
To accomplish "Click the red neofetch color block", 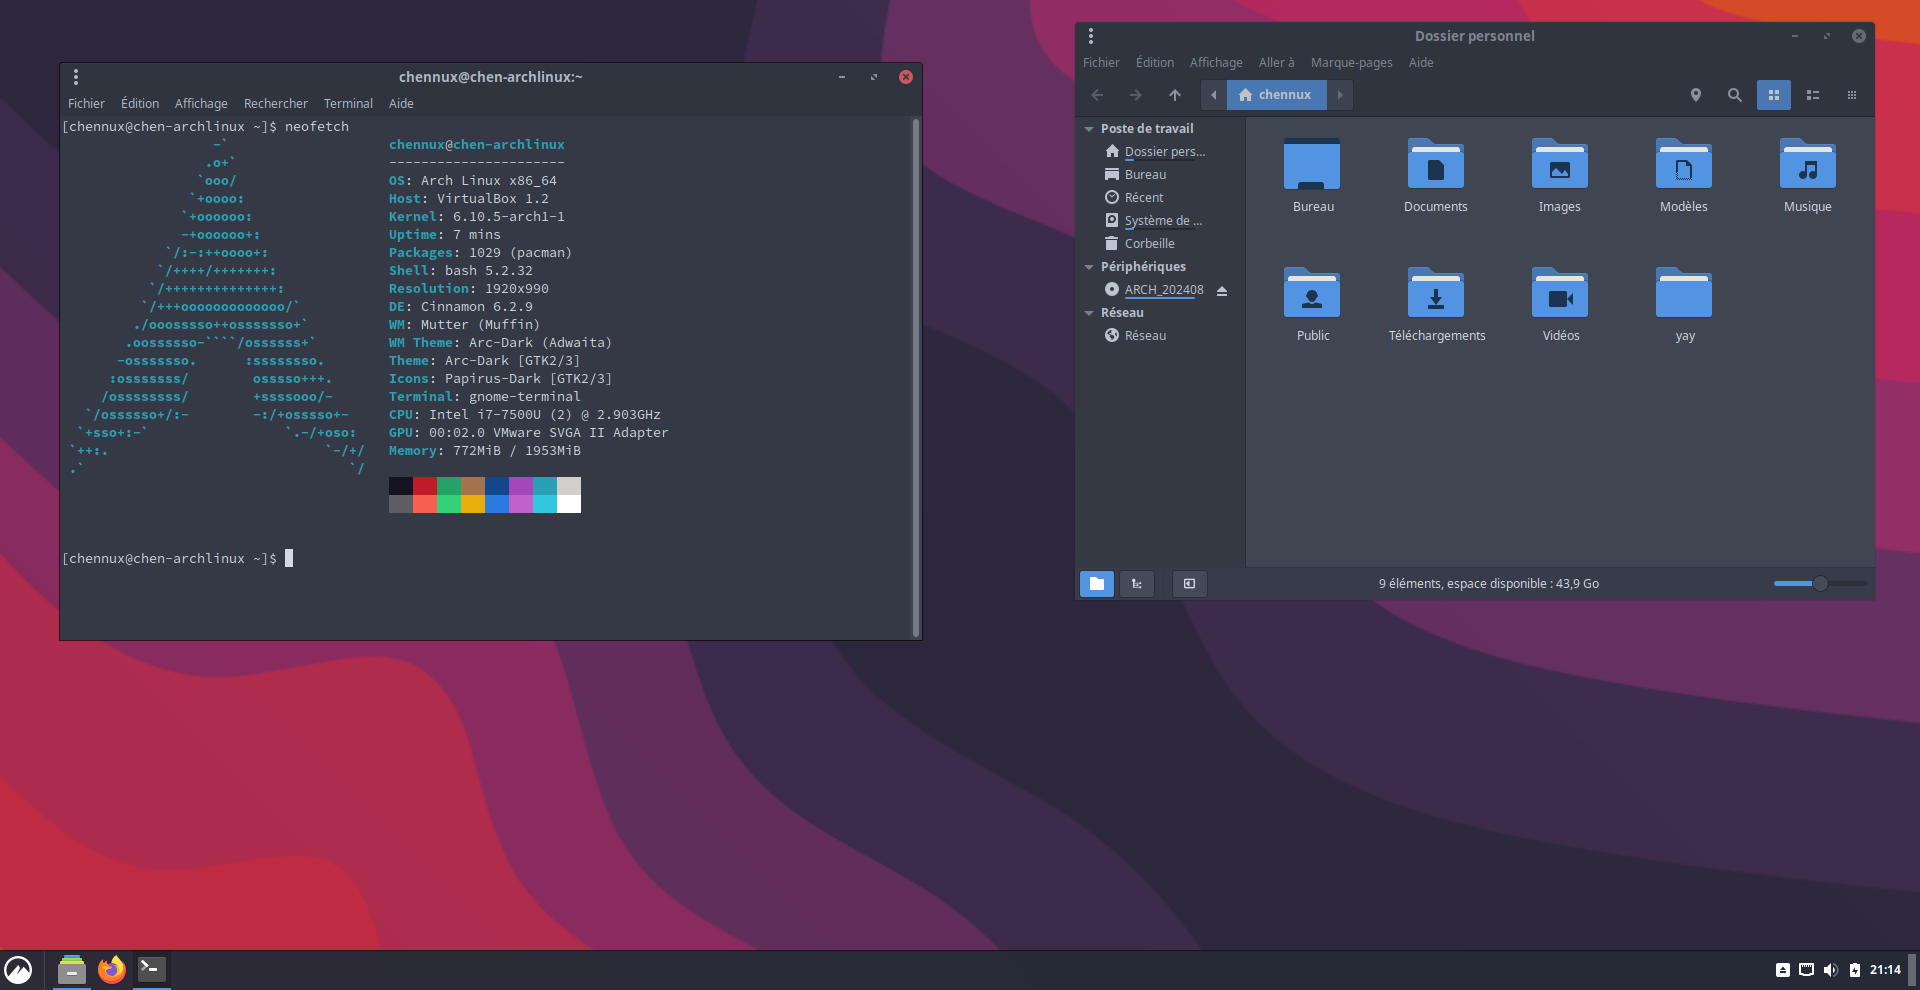I will pos(425,486).
